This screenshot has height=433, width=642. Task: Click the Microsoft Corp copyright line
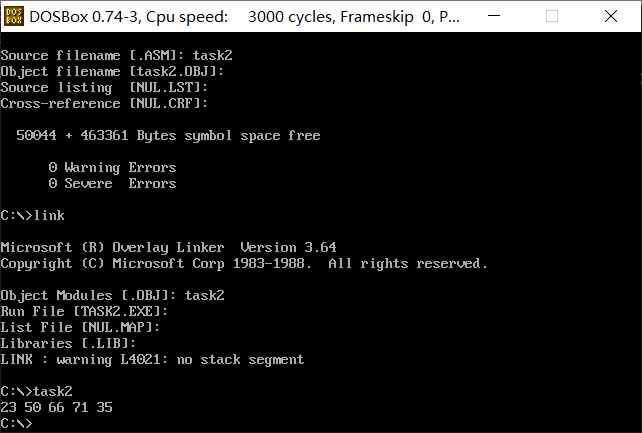[244, 263]
